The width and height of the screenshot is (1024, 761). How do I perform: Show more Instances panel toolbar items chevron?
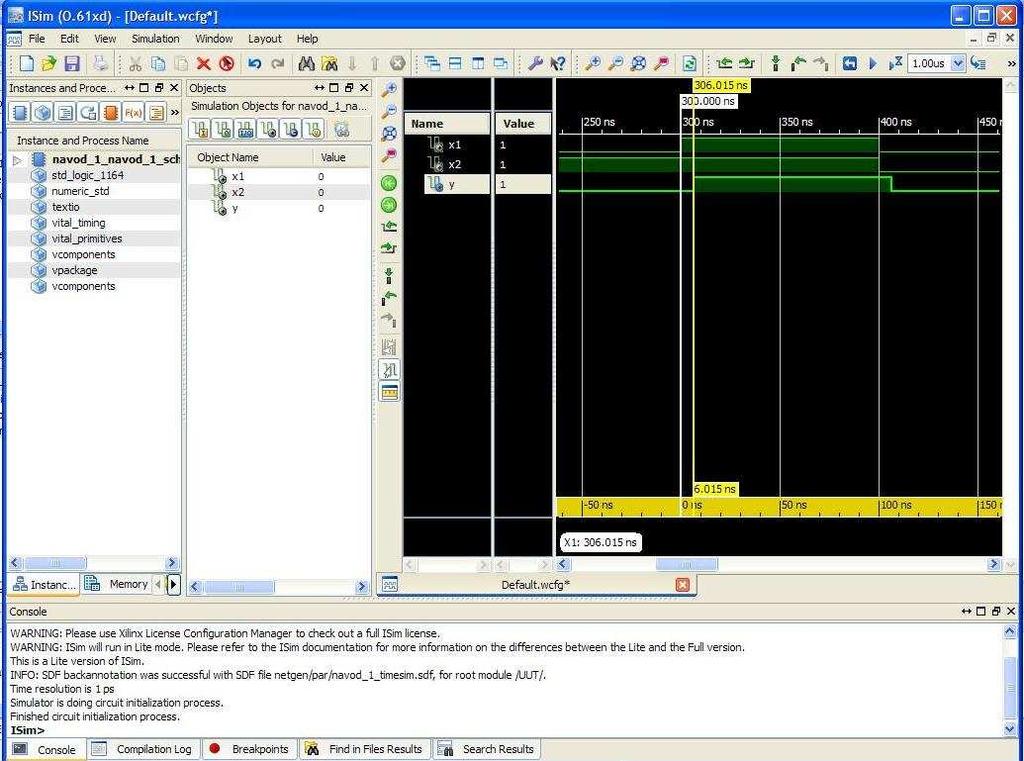[x=174, y=112]
